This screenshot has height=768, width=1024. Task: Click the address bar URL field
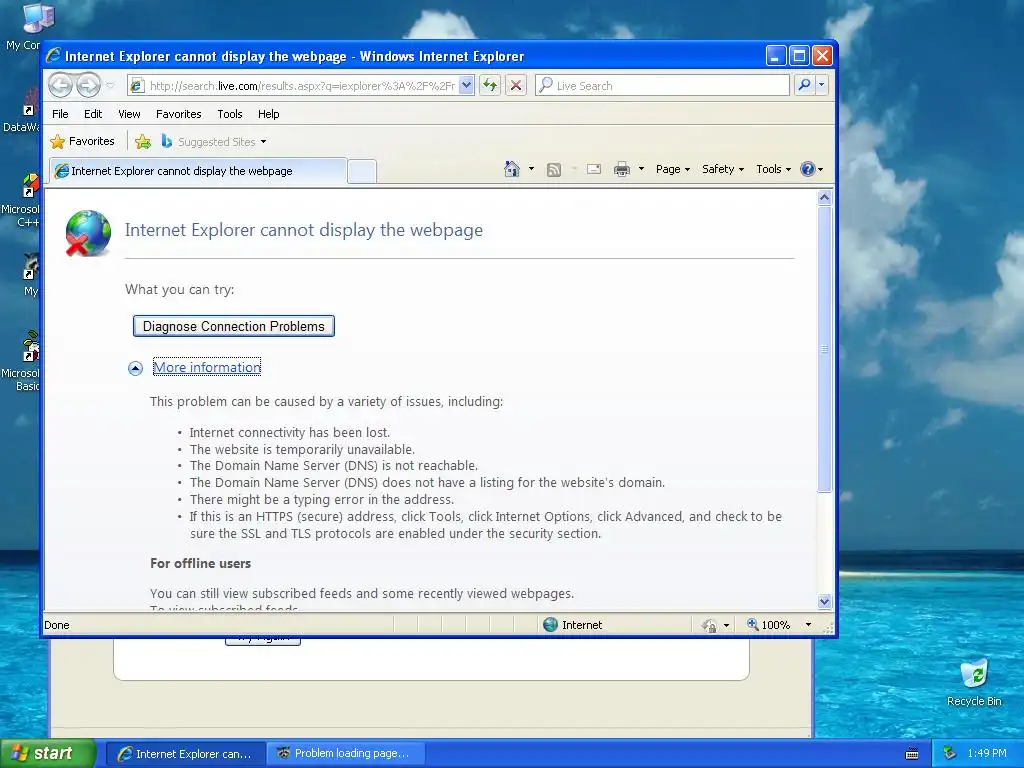(x=301, y=86)
